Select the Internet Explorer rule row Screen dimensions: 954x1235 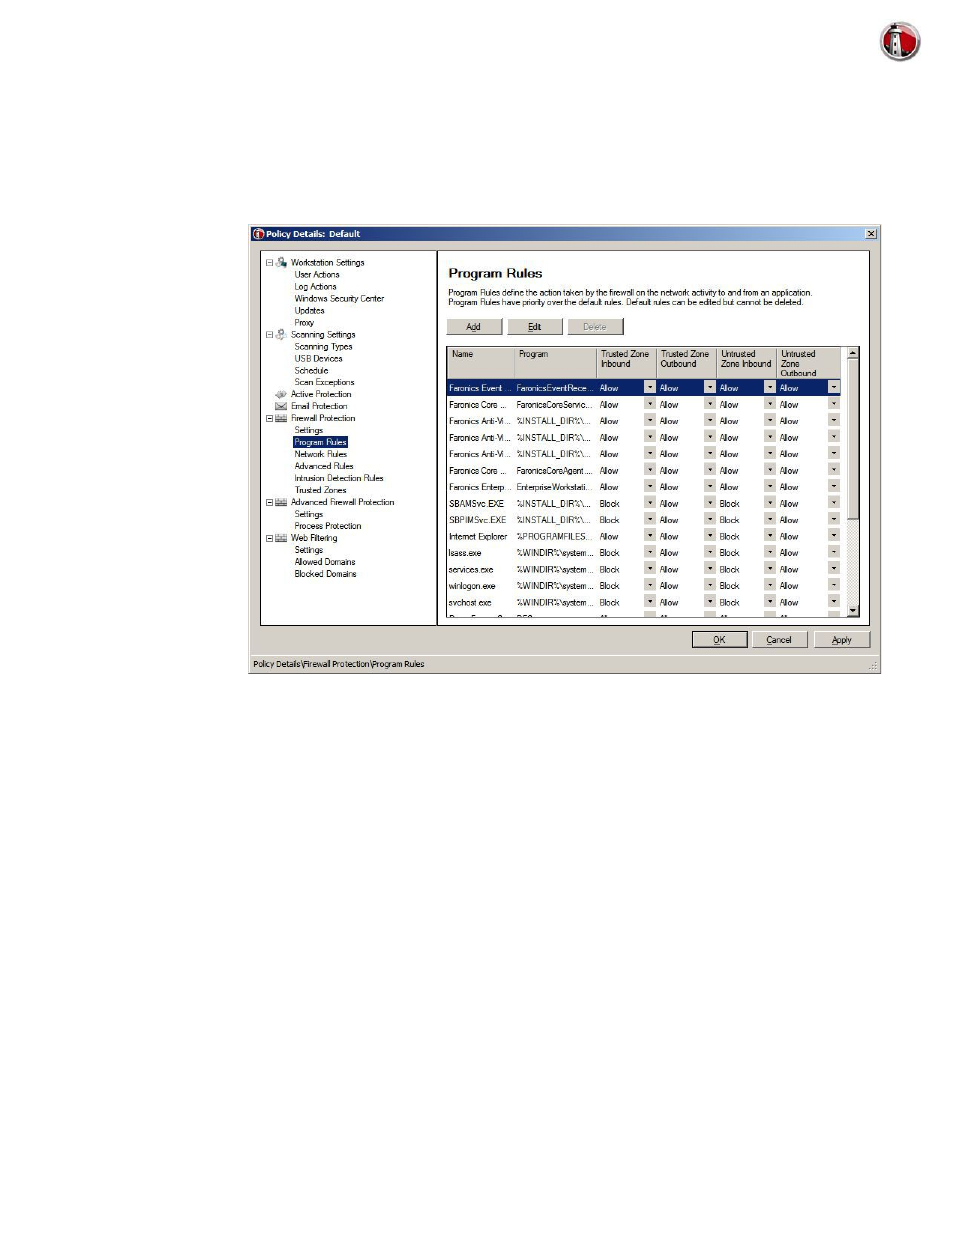tap(644, 536)
